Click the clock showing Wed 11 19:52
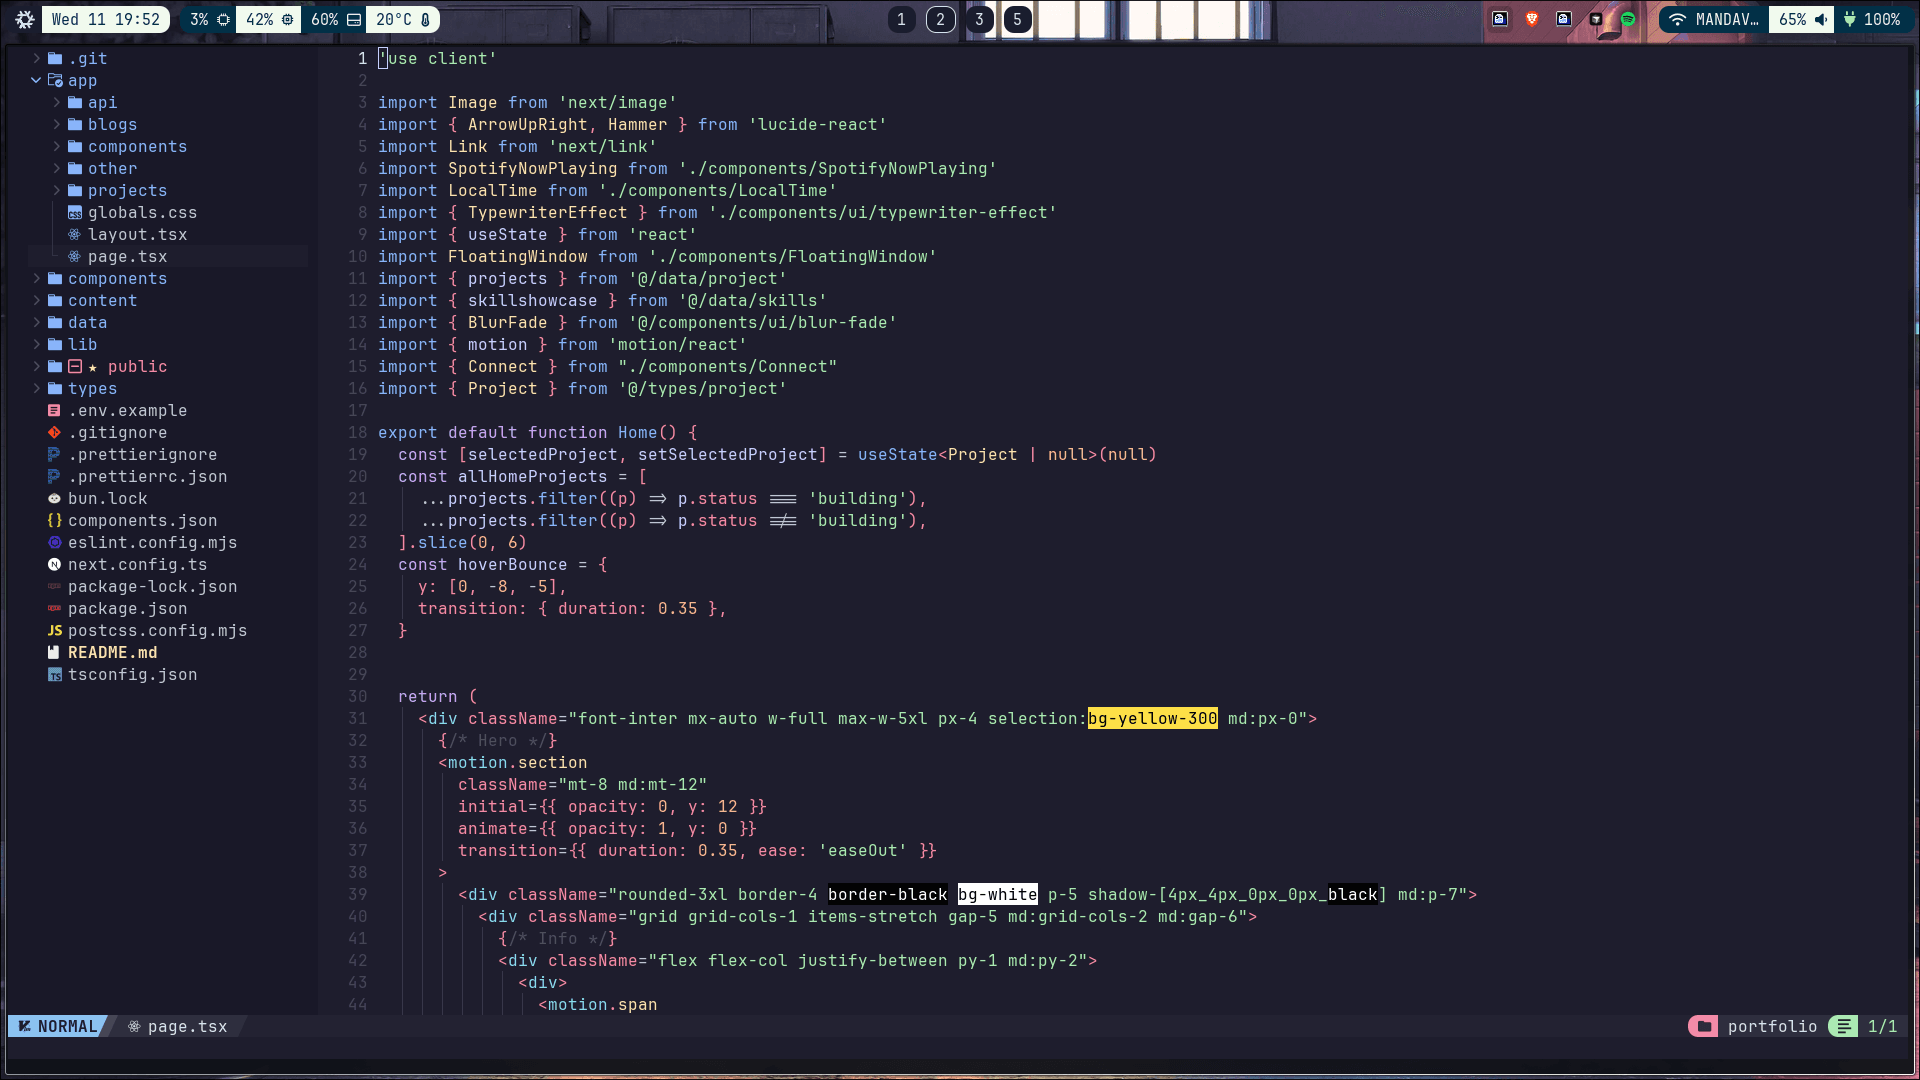Image resolution: width=1920 pixels, height=1080 pixels. click(x=105, y=19)
